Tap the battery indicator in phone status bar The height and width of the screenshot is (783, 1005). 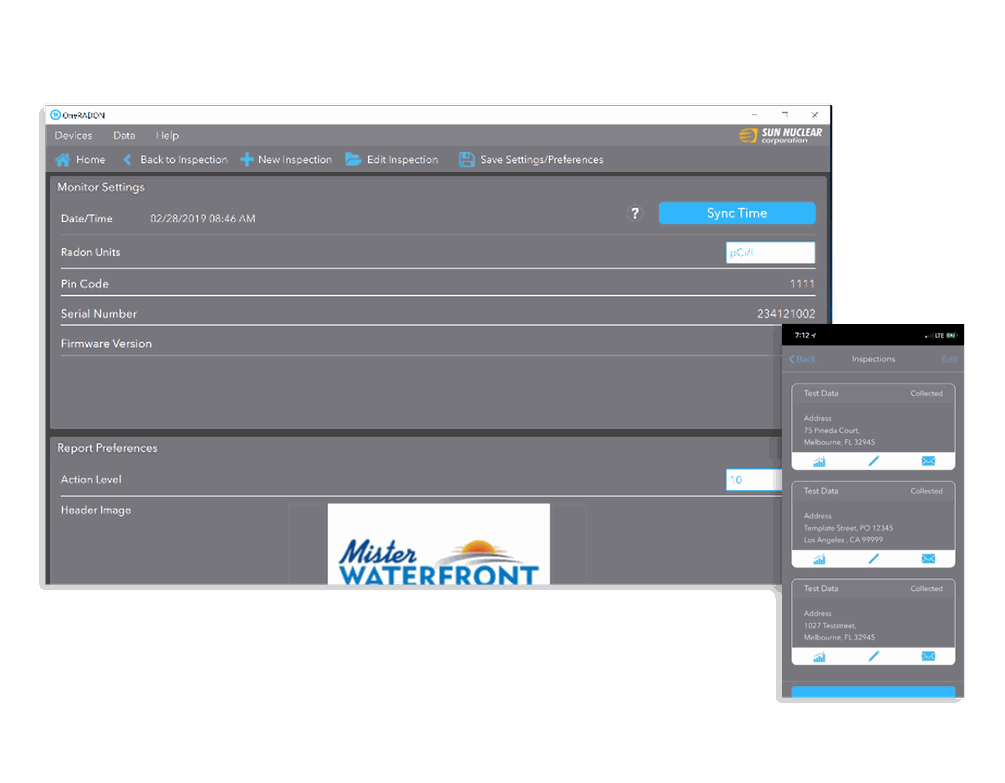tap(951, 335)
